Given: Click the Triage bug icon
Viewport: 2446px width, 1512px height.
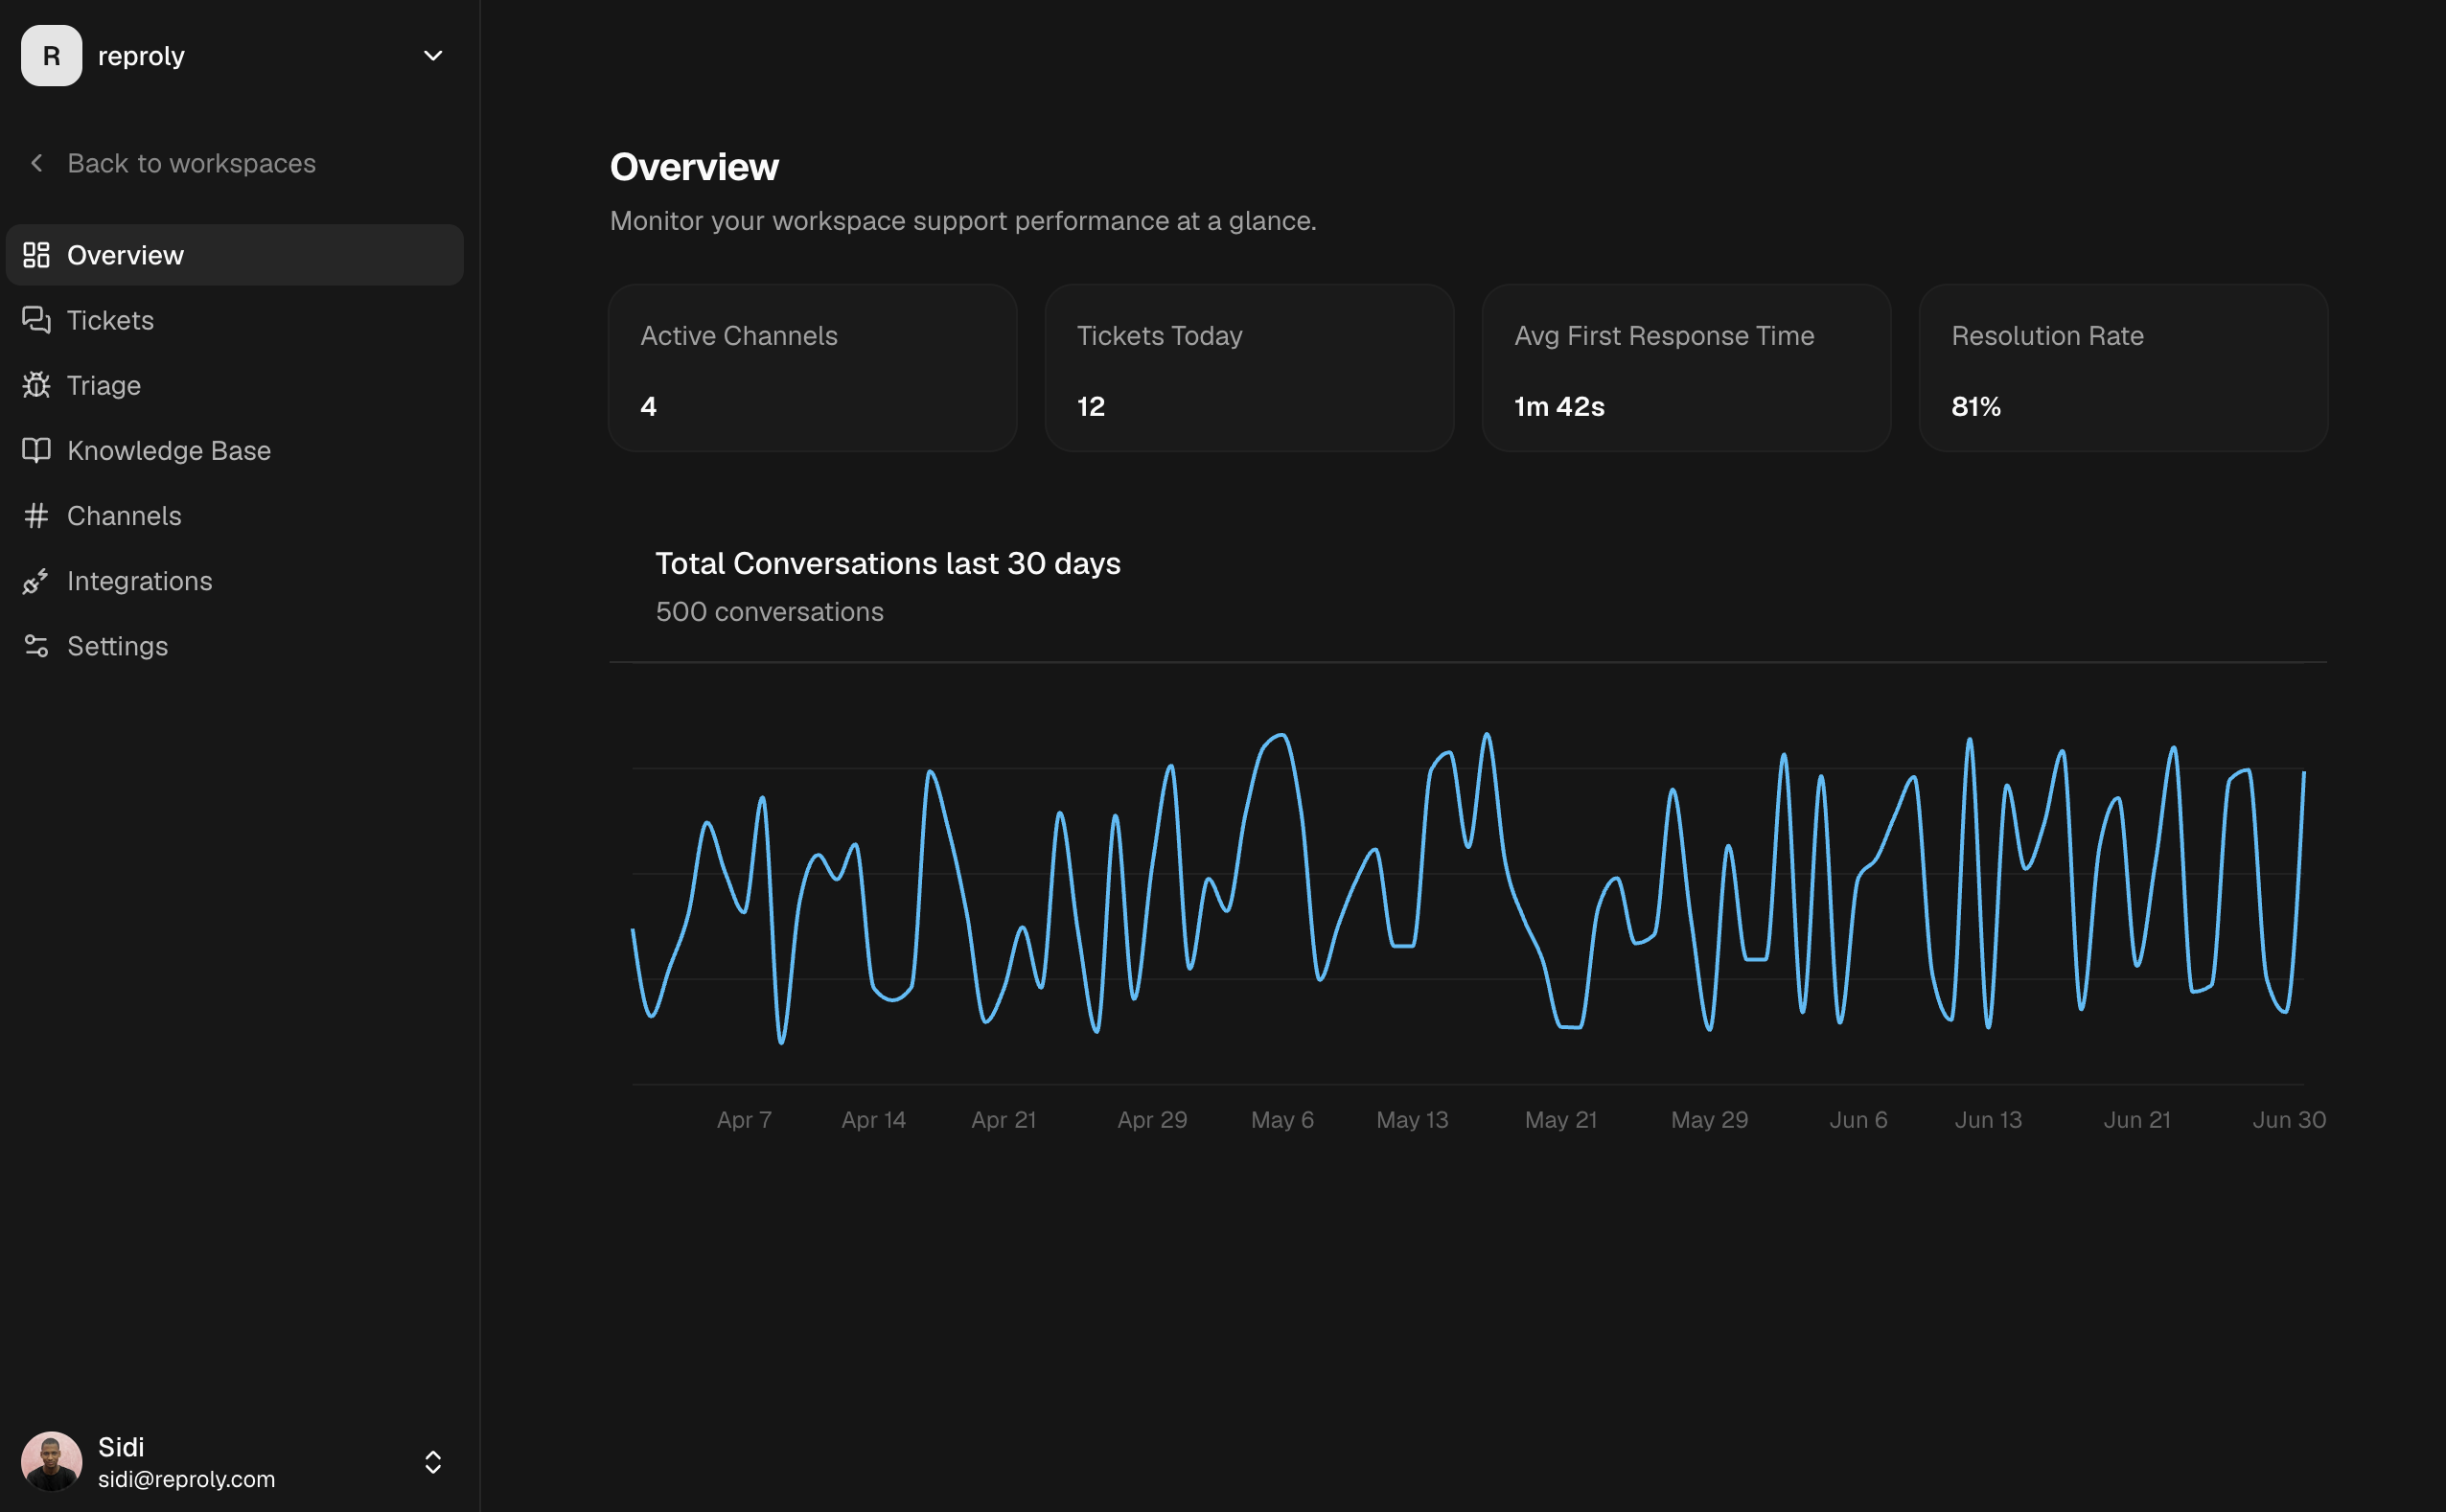Looking at the screenshot, I should pos(36,385).
